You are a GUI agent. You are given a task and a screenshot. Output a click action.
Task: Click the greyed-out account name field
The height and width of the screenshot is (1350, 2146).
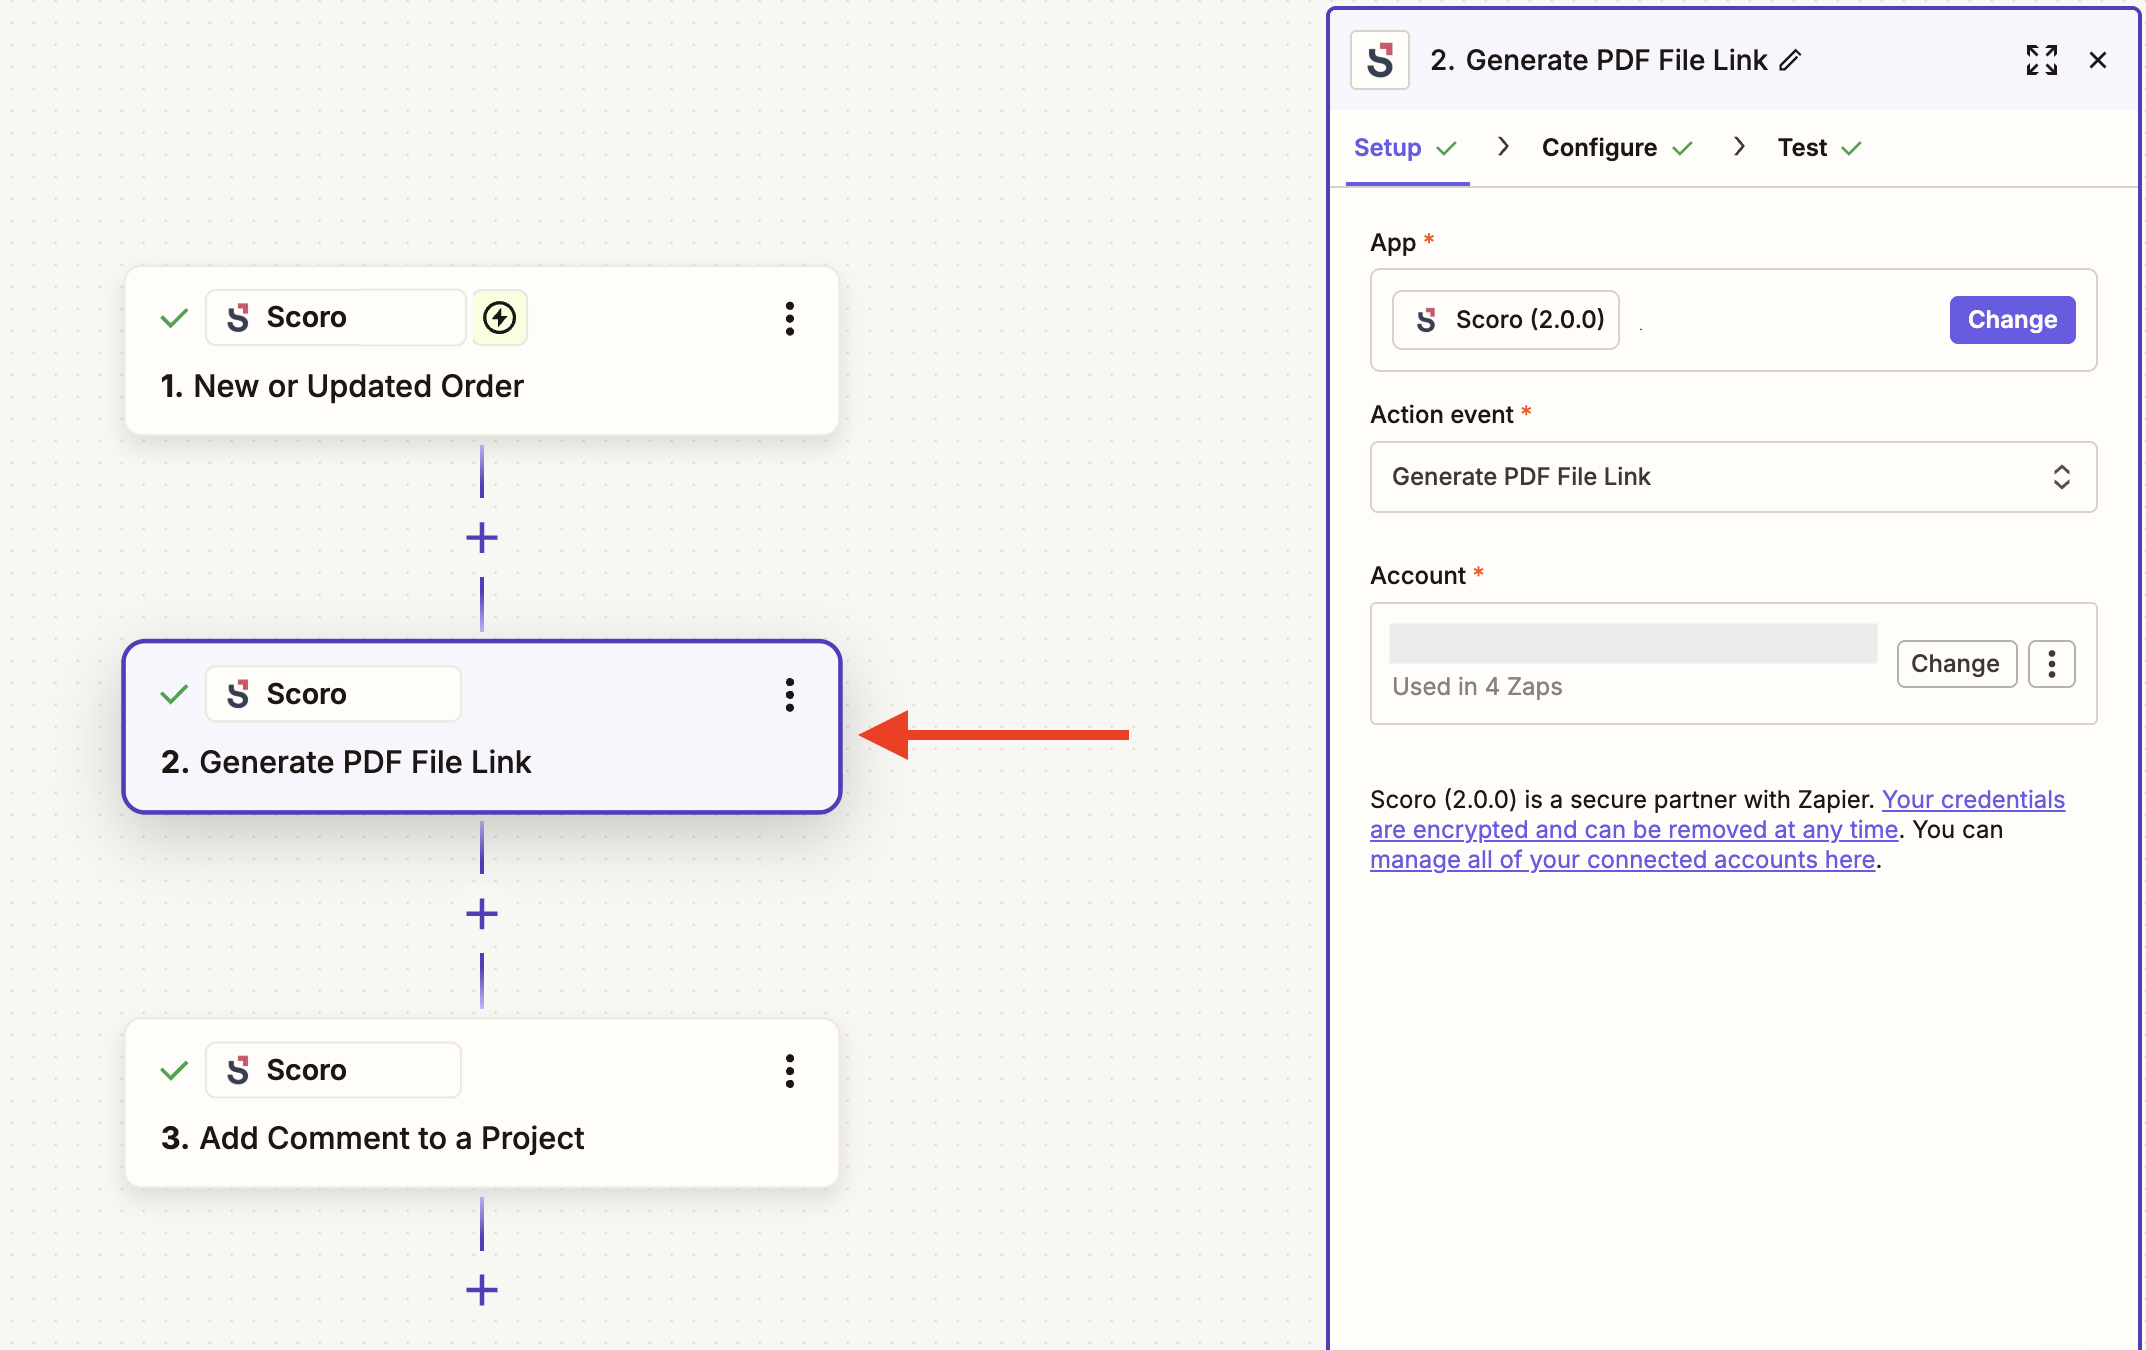(1633, 643)
